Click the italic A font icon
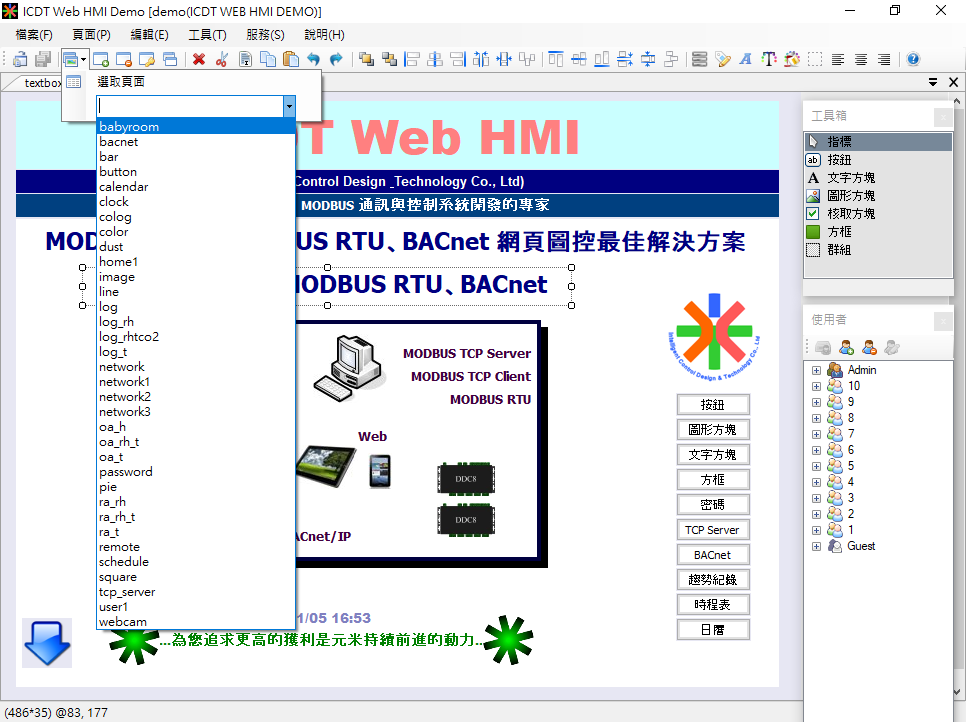 [745, 59]
